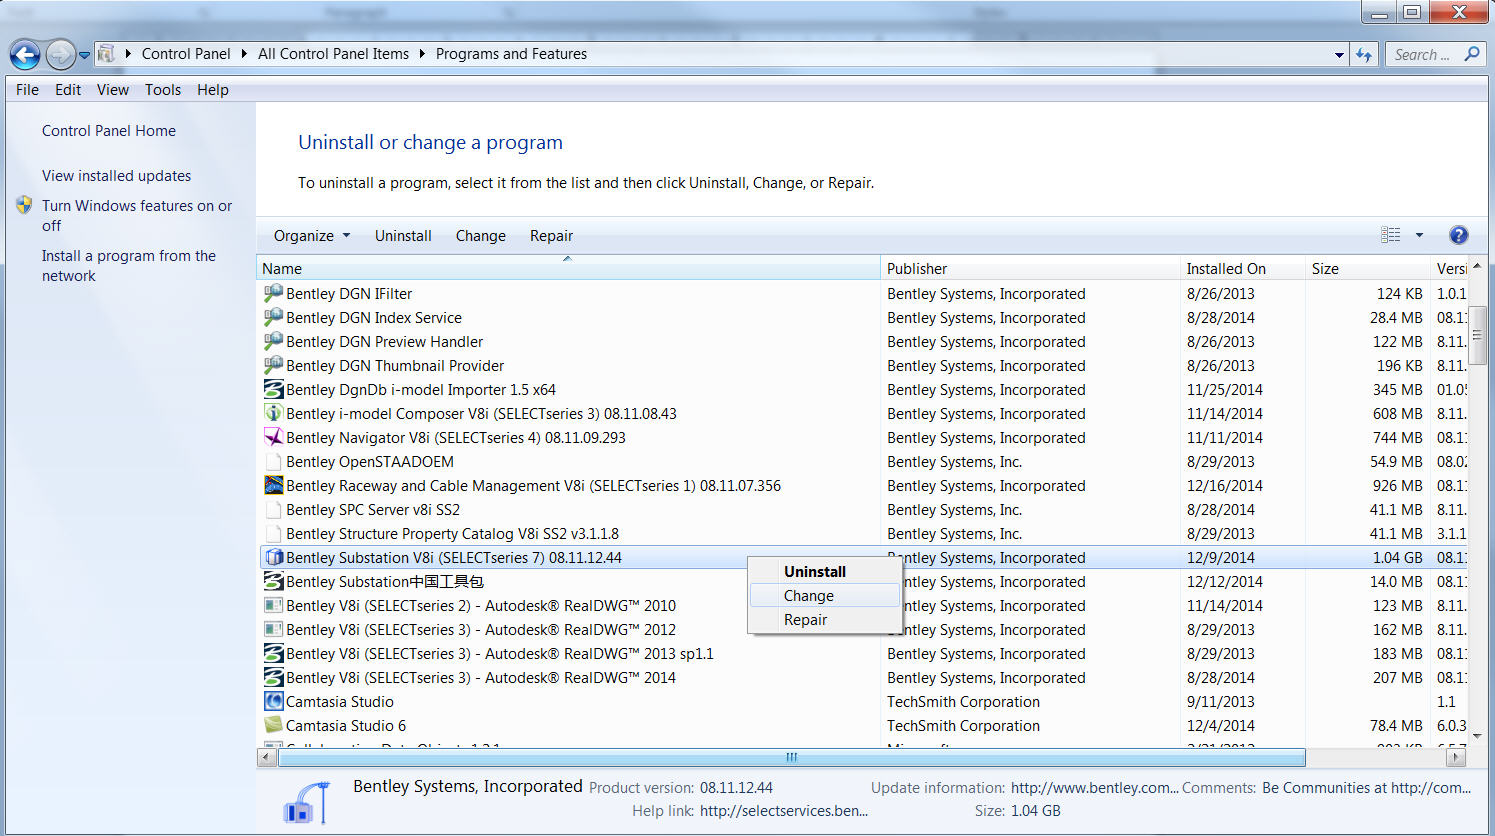Open the Tools menu
Viewport: 1495px width, 836px height.
[163, 90]
